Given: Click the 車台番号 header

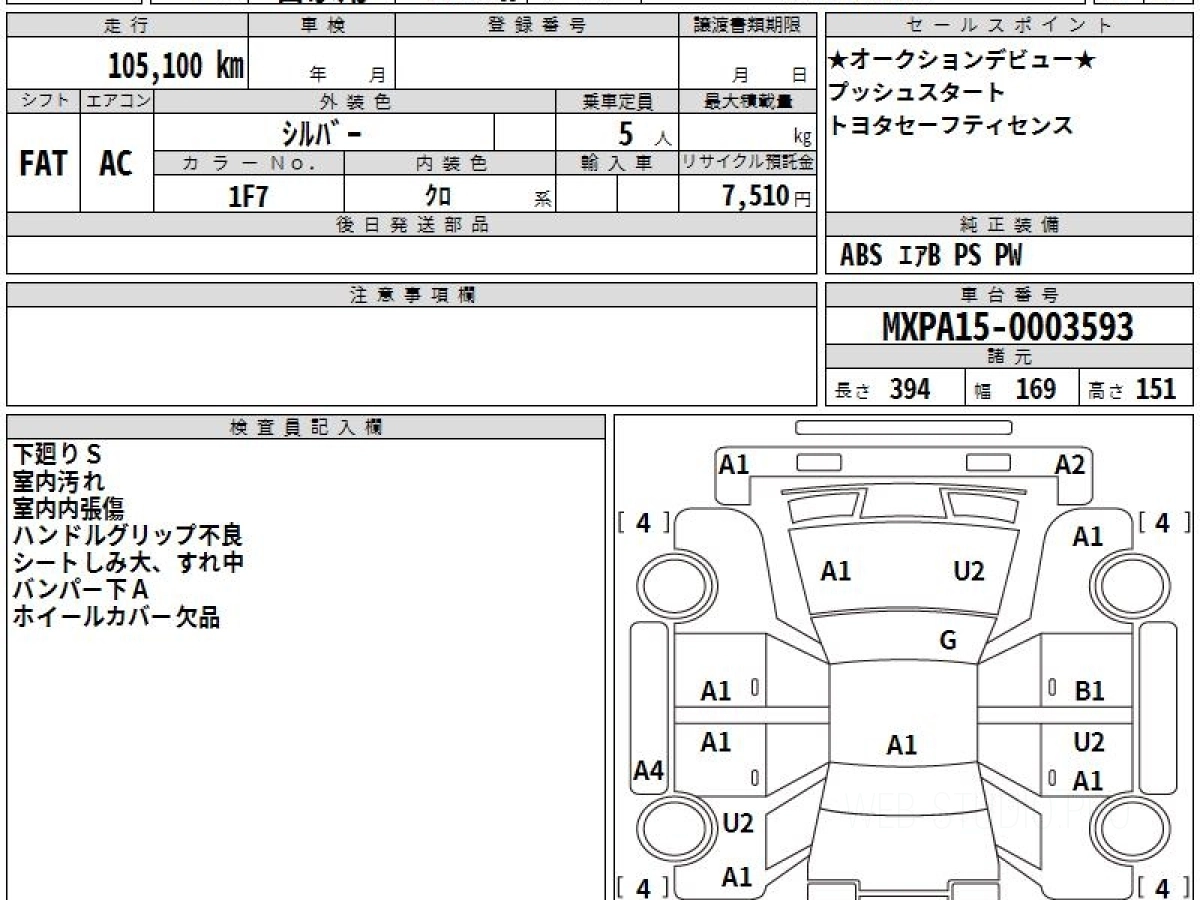Looking at the screenshot, I should click(1010, 295).
